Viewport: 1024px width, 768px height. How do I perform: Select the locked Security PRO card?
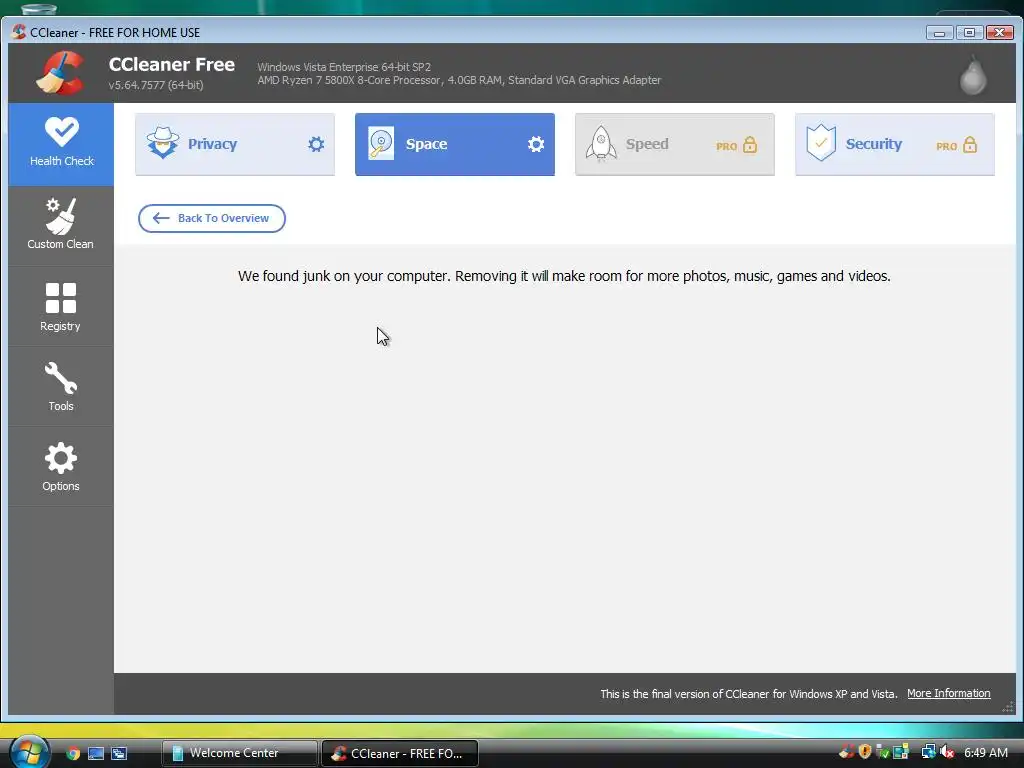coord(895,144)
